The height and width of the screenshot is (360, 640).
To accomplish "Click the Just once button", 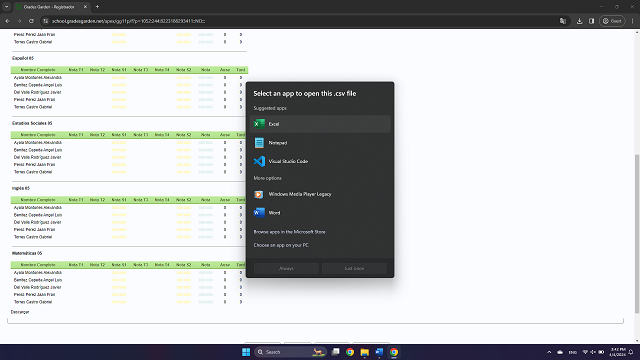I will 354,269.
